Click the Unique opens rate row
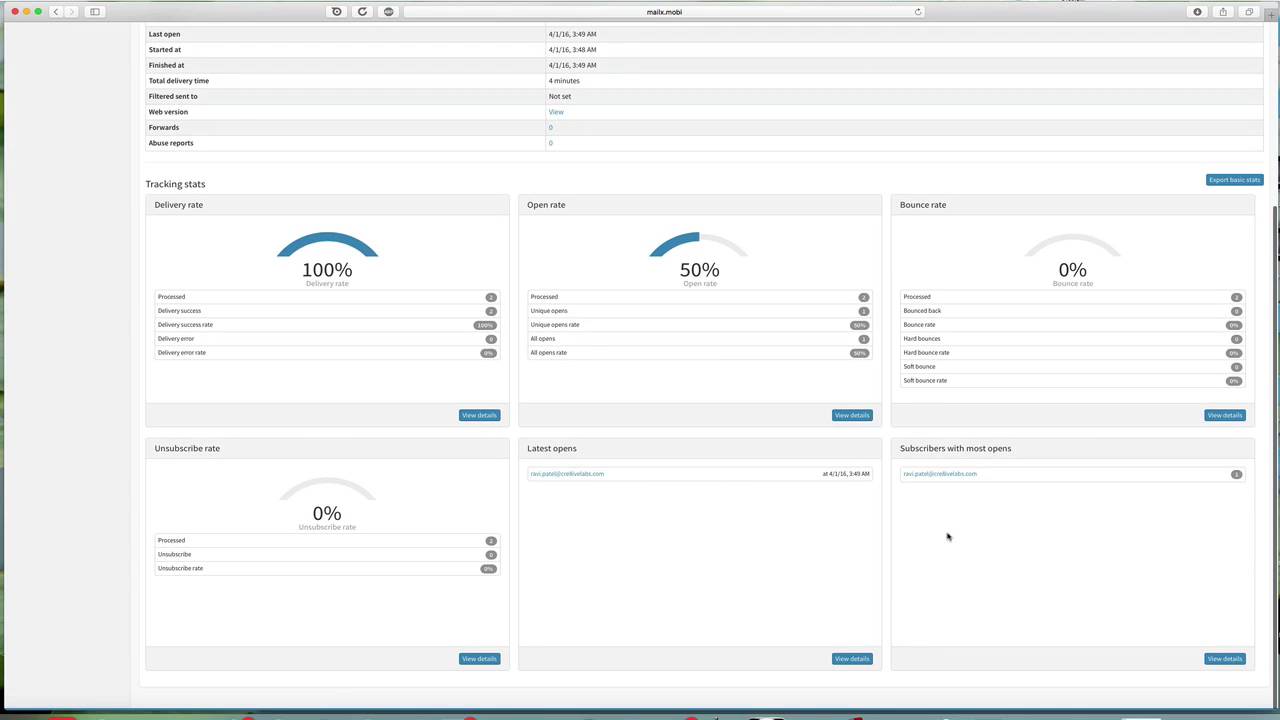This screenshot has height=720, width=1280. [x=700, y=325]
